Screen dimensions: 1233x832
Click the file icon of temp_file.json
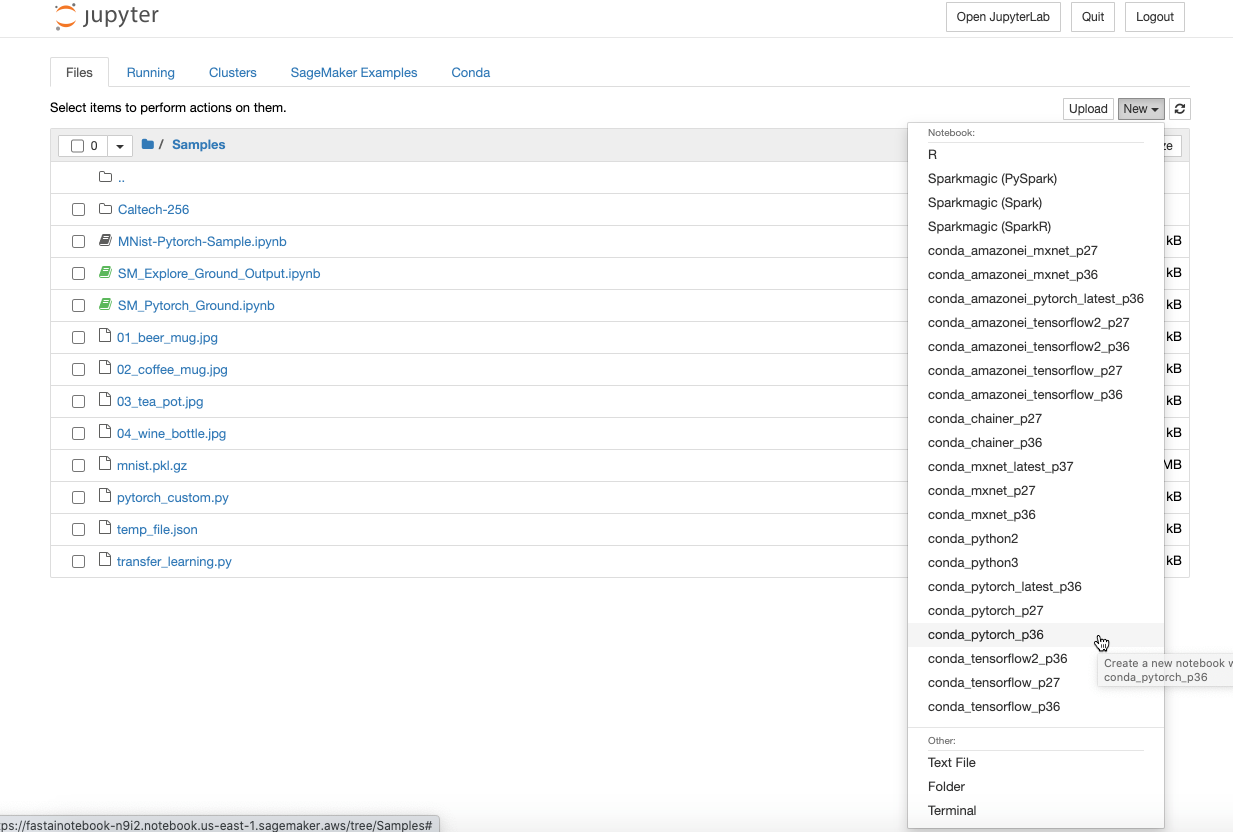coord(105,529)
